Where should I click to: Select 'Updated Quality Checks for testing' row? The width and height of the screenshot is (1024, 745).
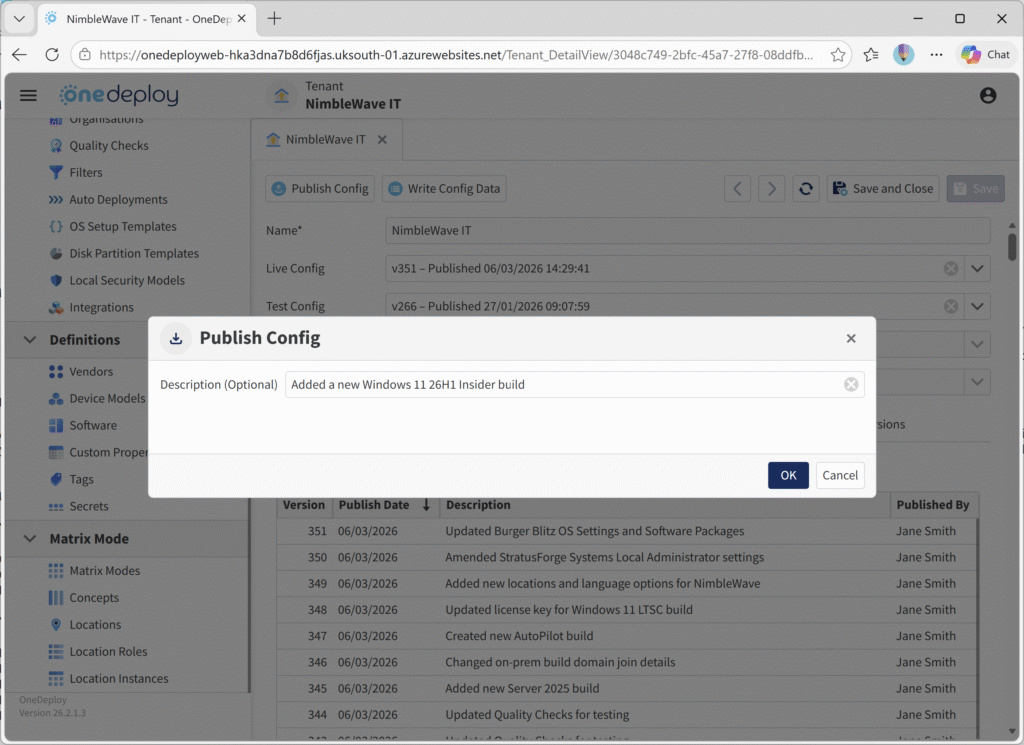[627, 714]
